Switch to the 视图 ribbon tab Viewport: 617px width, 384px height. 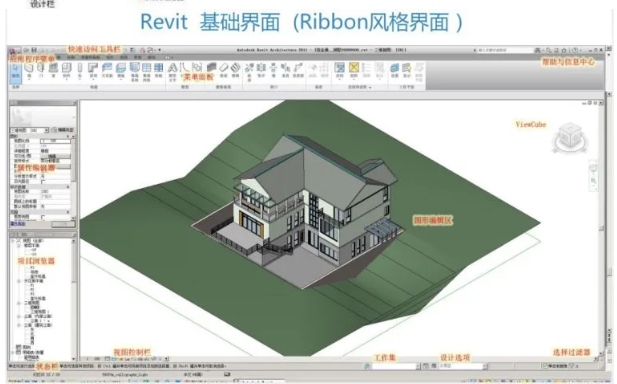pos(124,57)
